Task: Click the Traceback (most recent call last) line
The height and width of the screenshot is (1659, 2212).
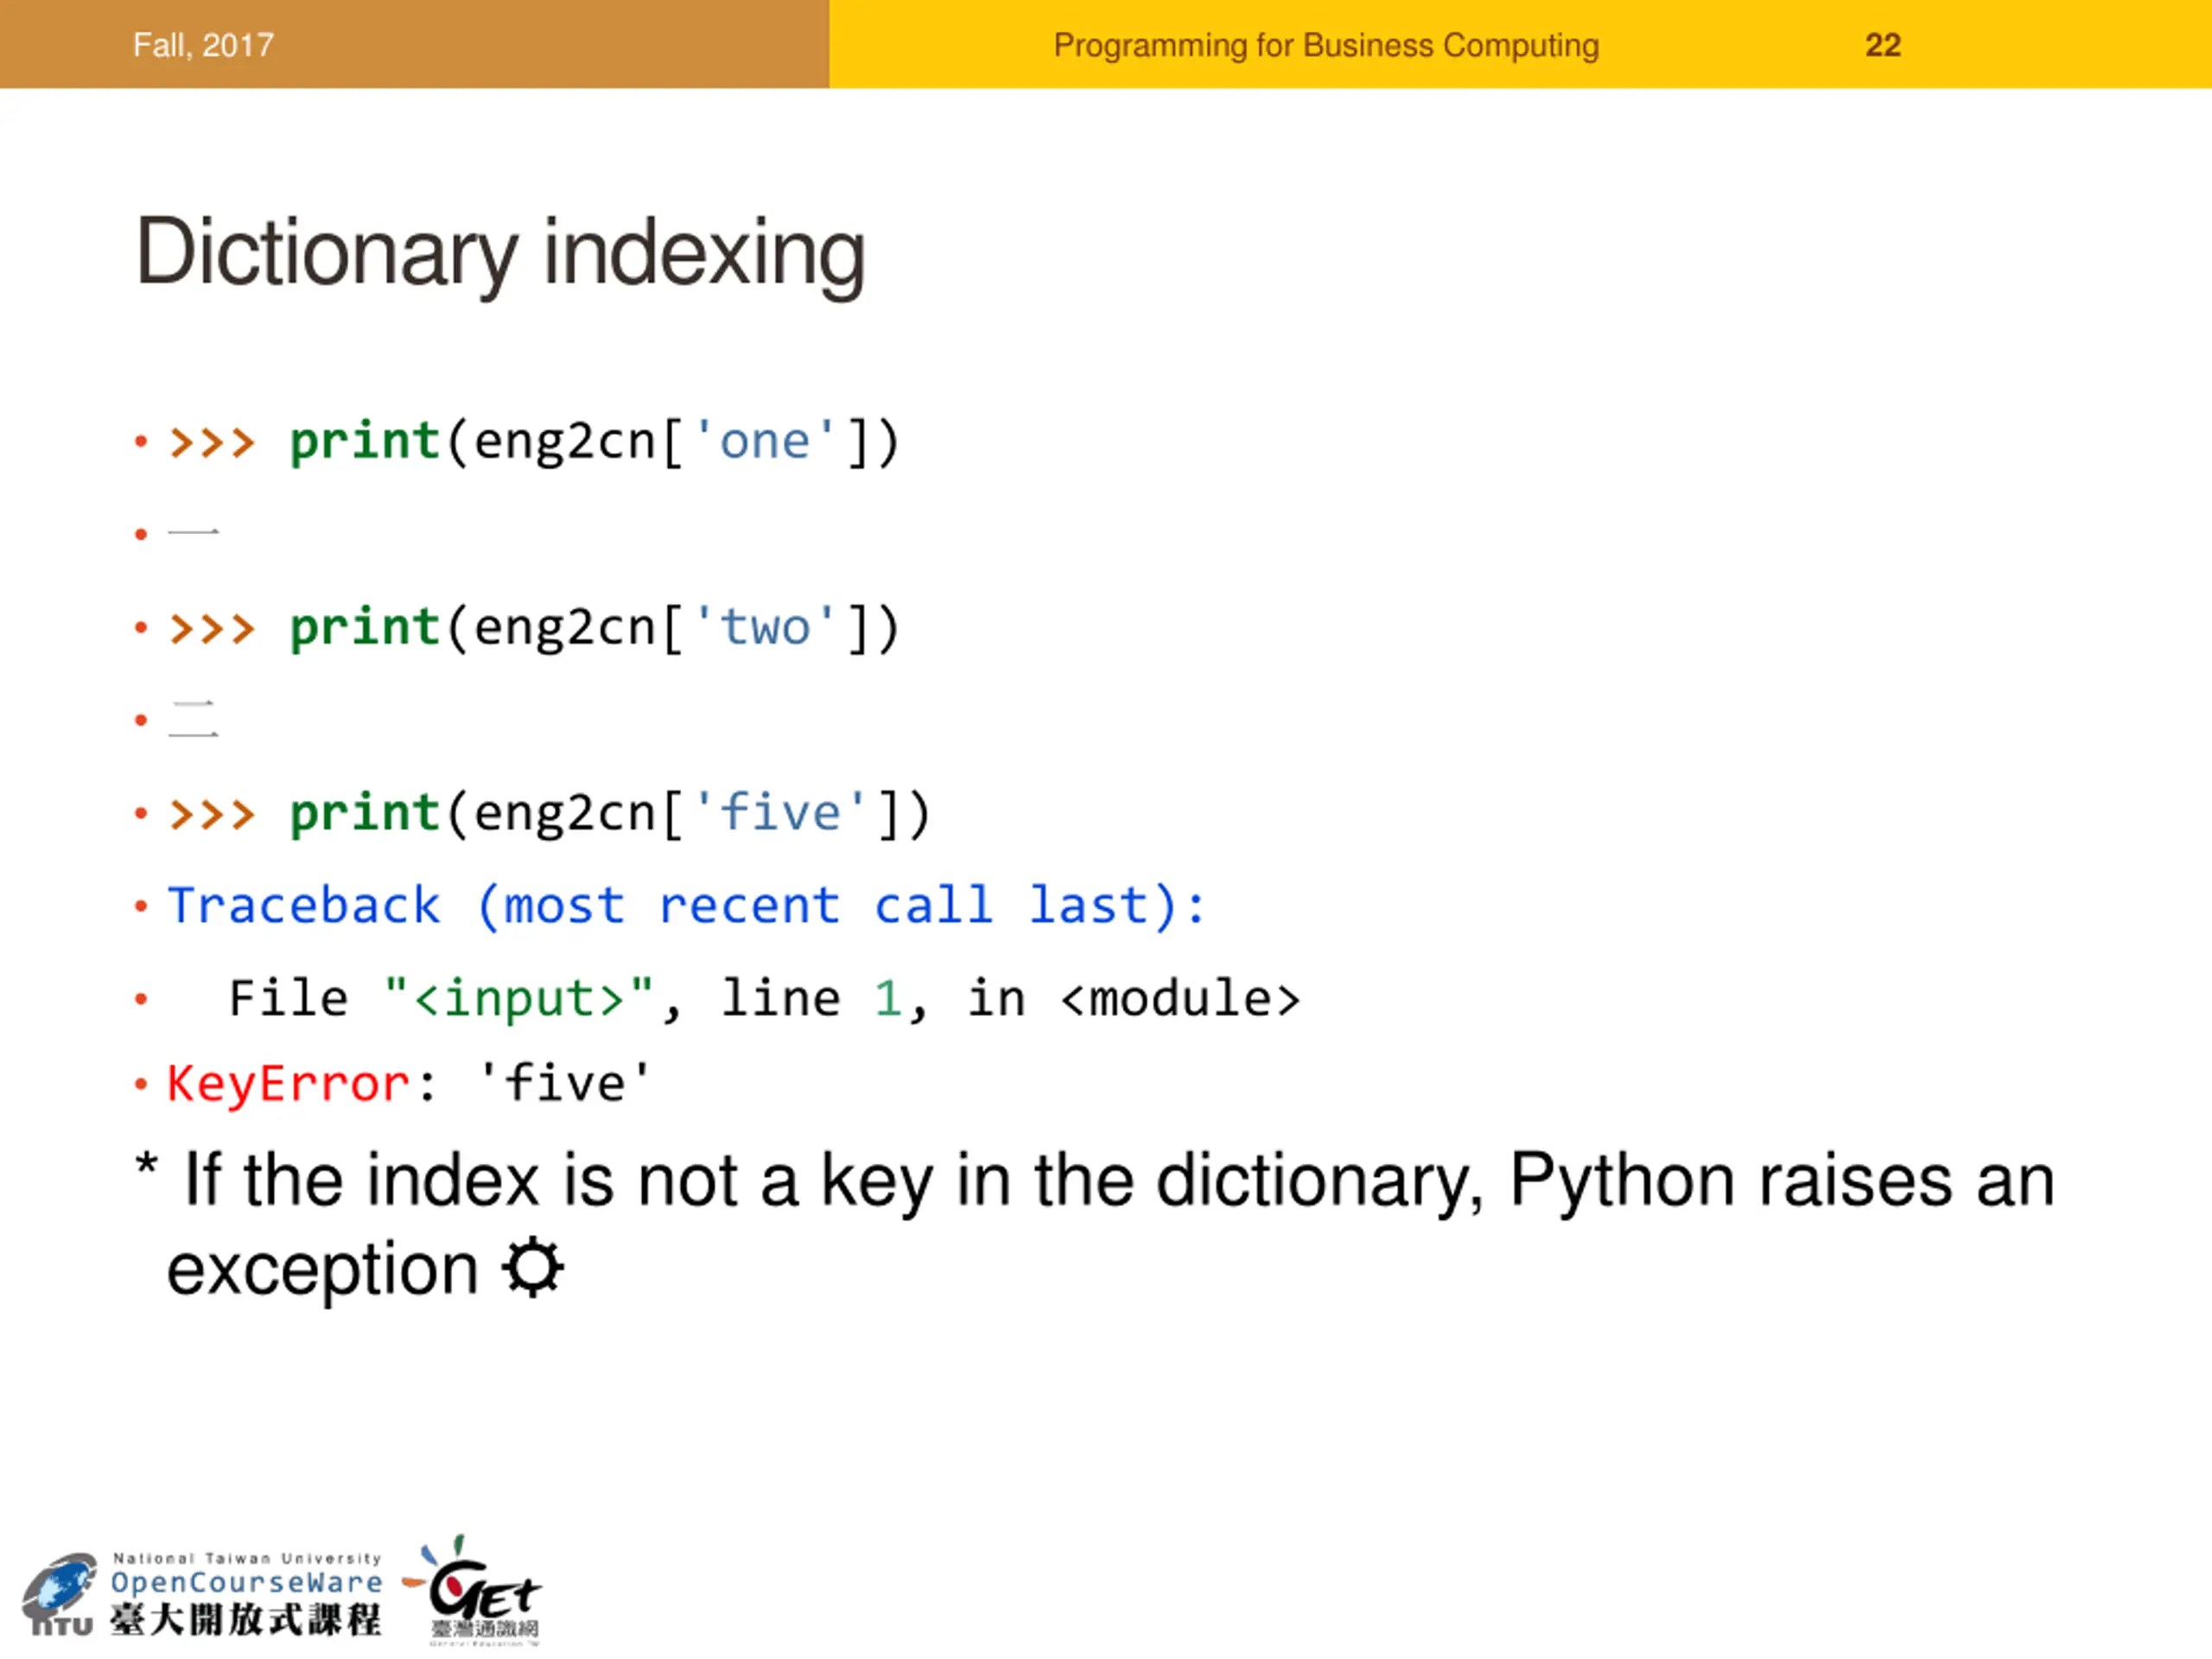Action: coord(687,906)
